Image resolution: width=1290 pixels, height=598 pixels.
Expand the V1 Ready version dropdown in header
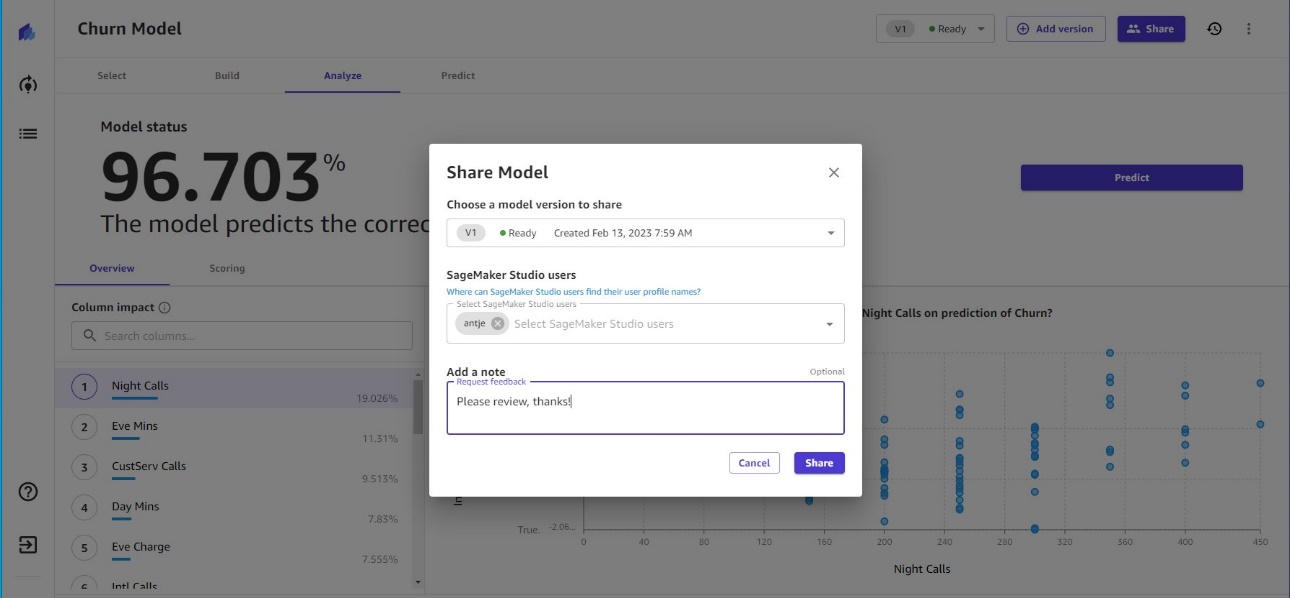click(x=936, y=29)
